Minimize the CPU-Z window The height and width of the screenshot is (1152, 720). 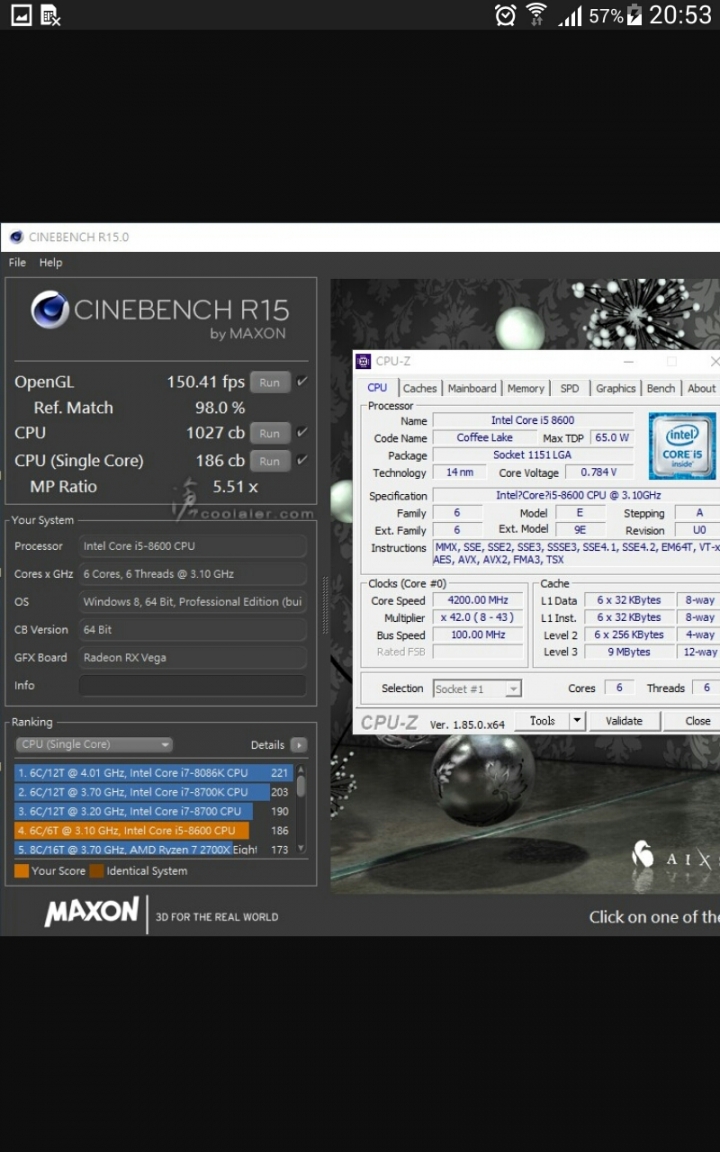click(x=629, y=361)
